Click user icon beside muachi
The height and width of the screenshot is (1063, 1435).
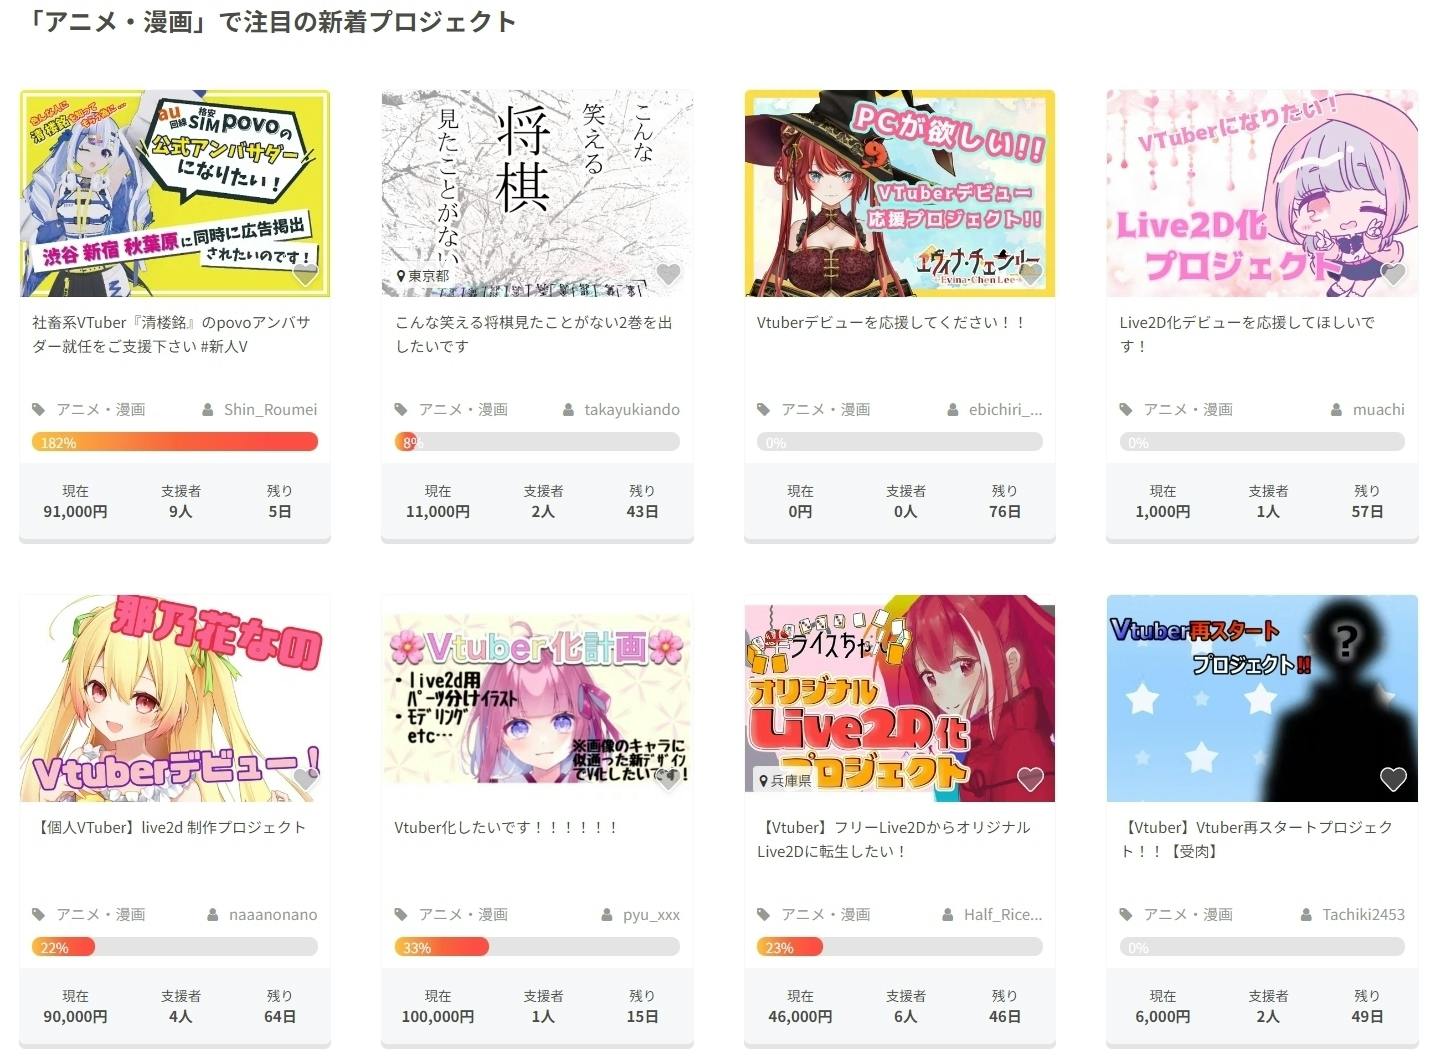(x=1337, y=409)
